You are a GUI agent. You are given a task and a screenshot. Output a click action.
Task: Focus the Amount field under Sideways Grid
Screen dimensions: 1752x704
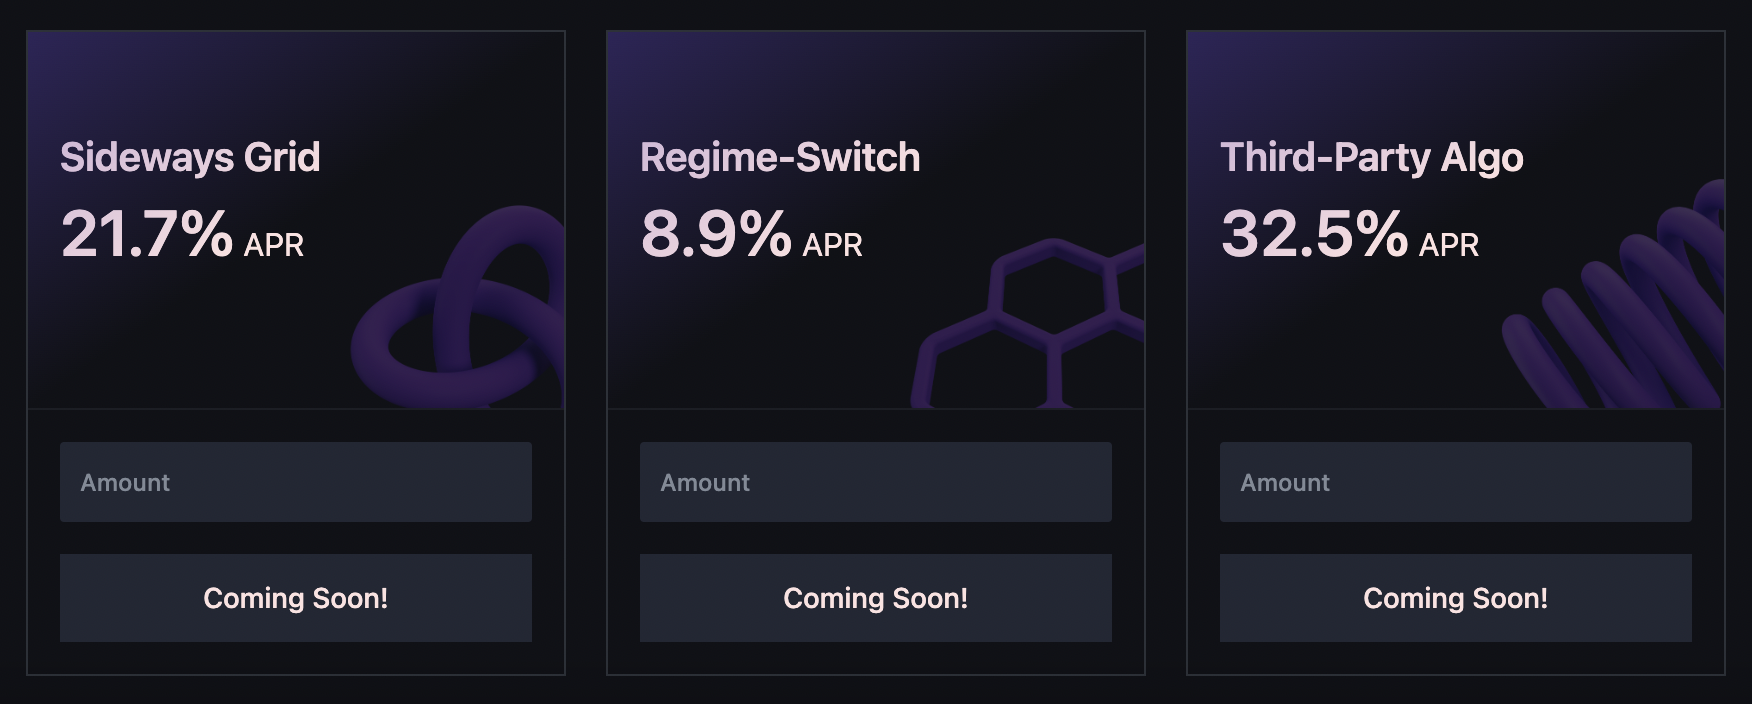[296, 482]
